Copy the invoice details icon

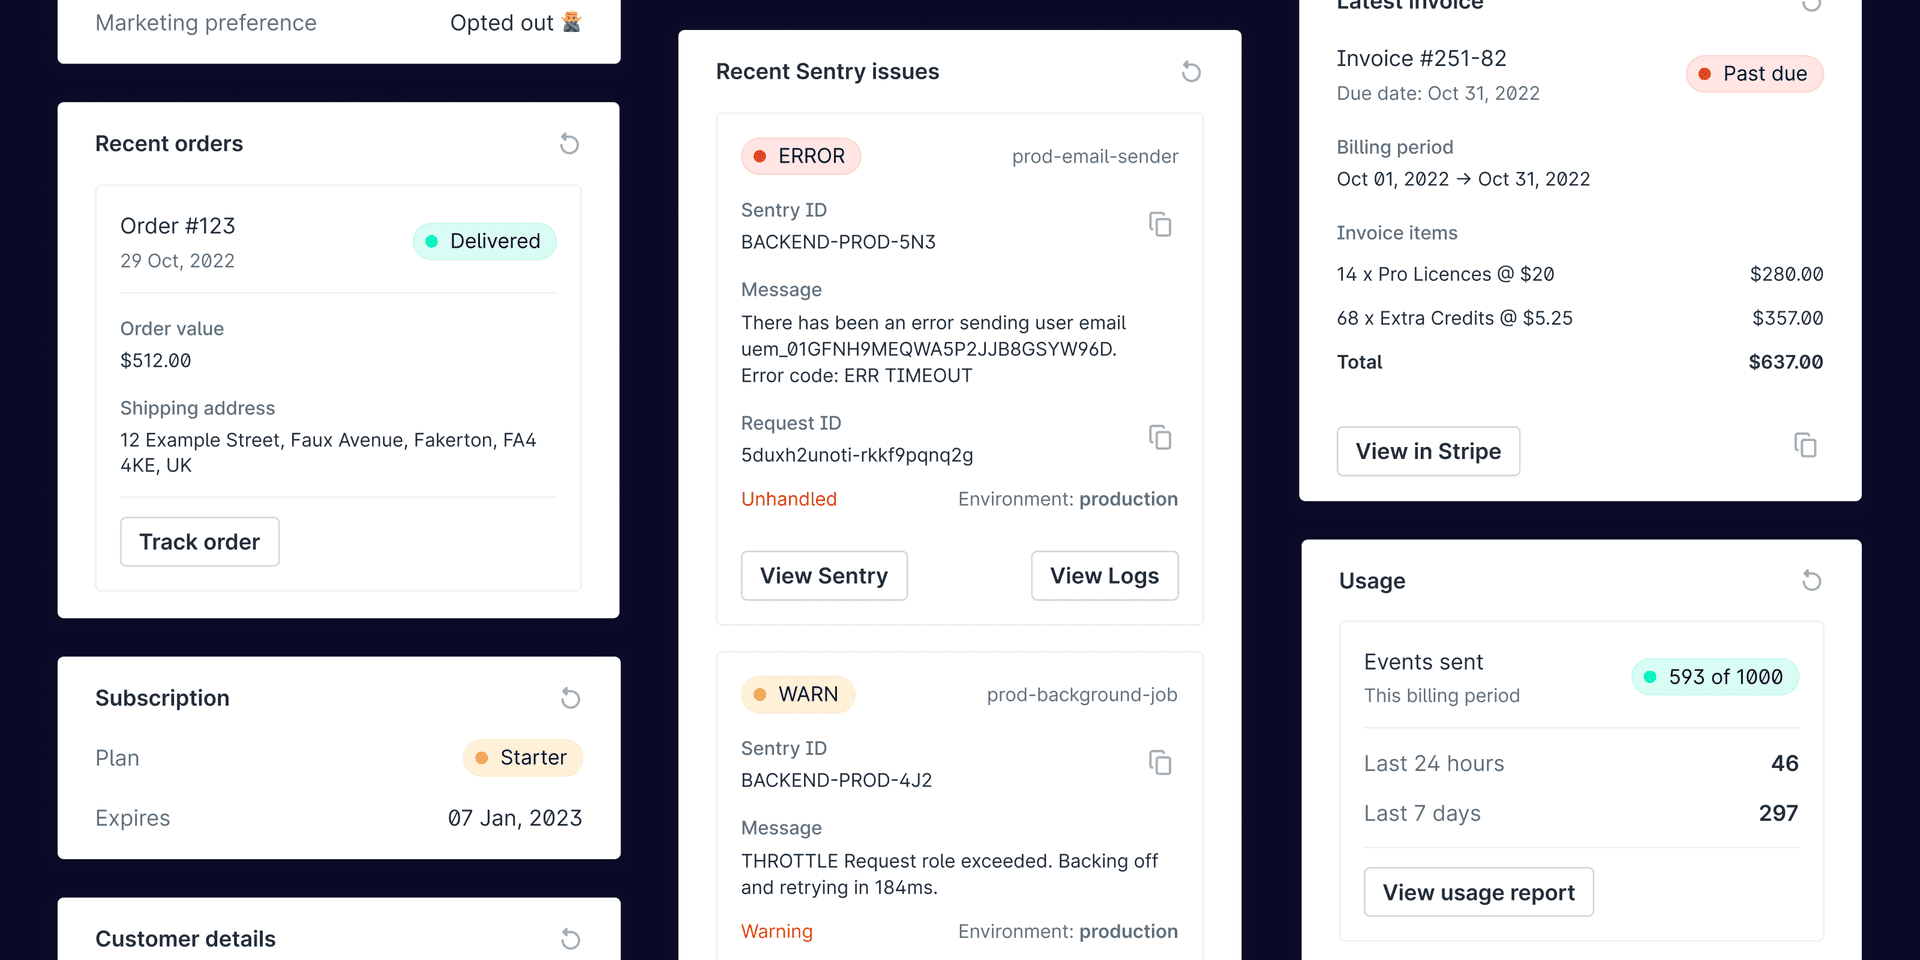tap(1805, 446)
